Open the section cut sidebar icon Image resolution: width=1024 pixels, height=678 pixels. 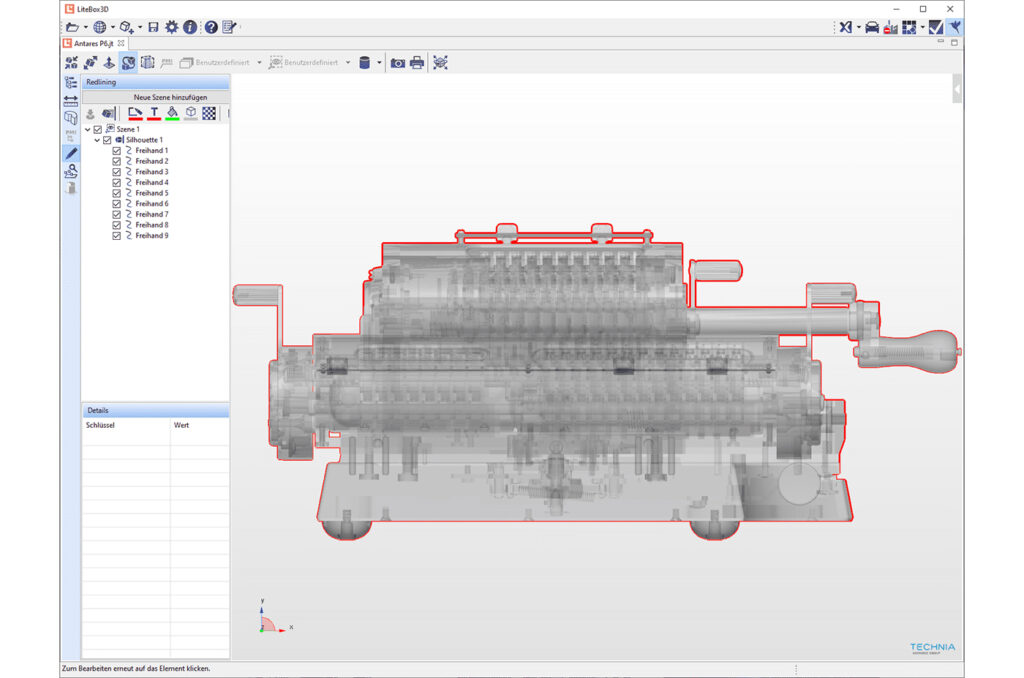(x=71, y=118)
